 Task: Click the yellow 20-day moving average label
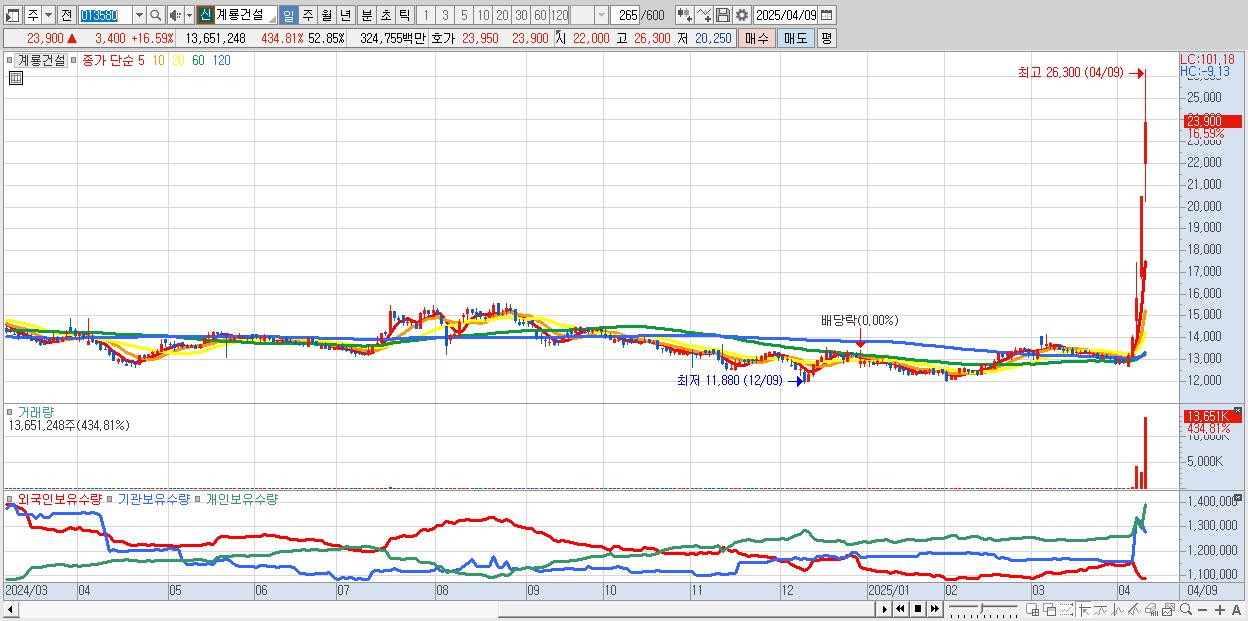[178, 60]
